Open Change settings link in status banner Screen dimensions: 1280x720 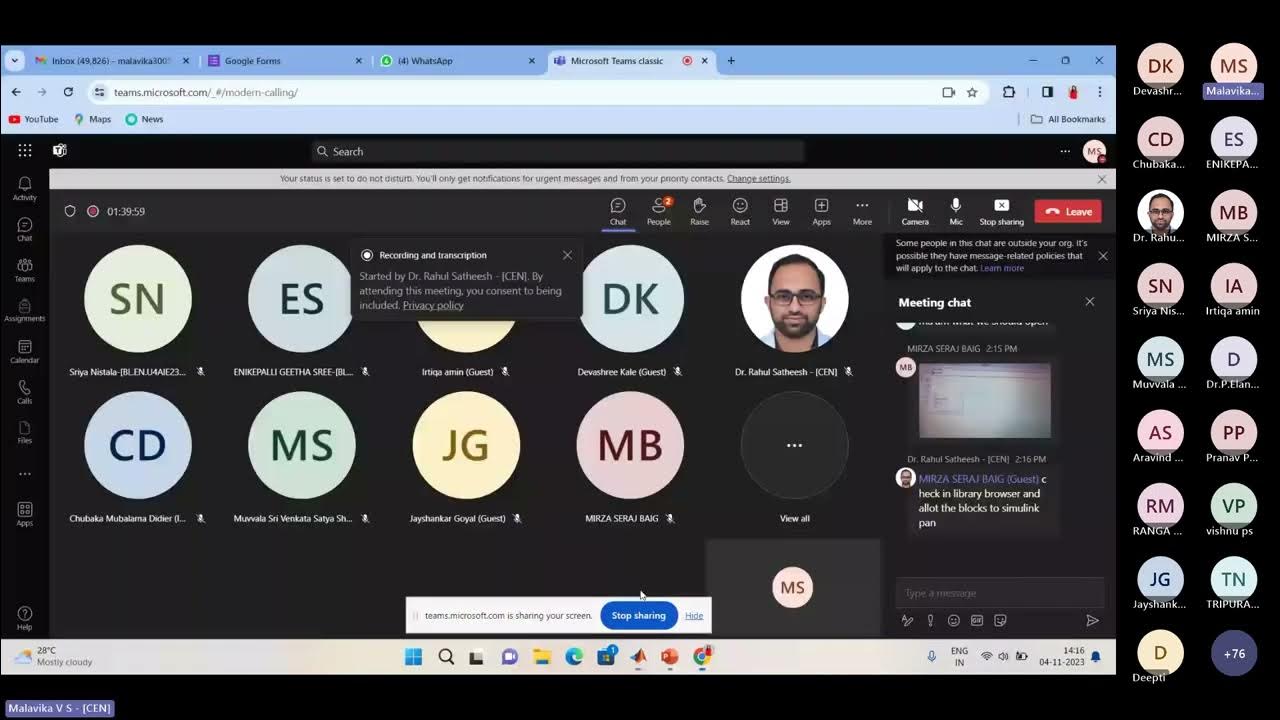tap(758, 178)
